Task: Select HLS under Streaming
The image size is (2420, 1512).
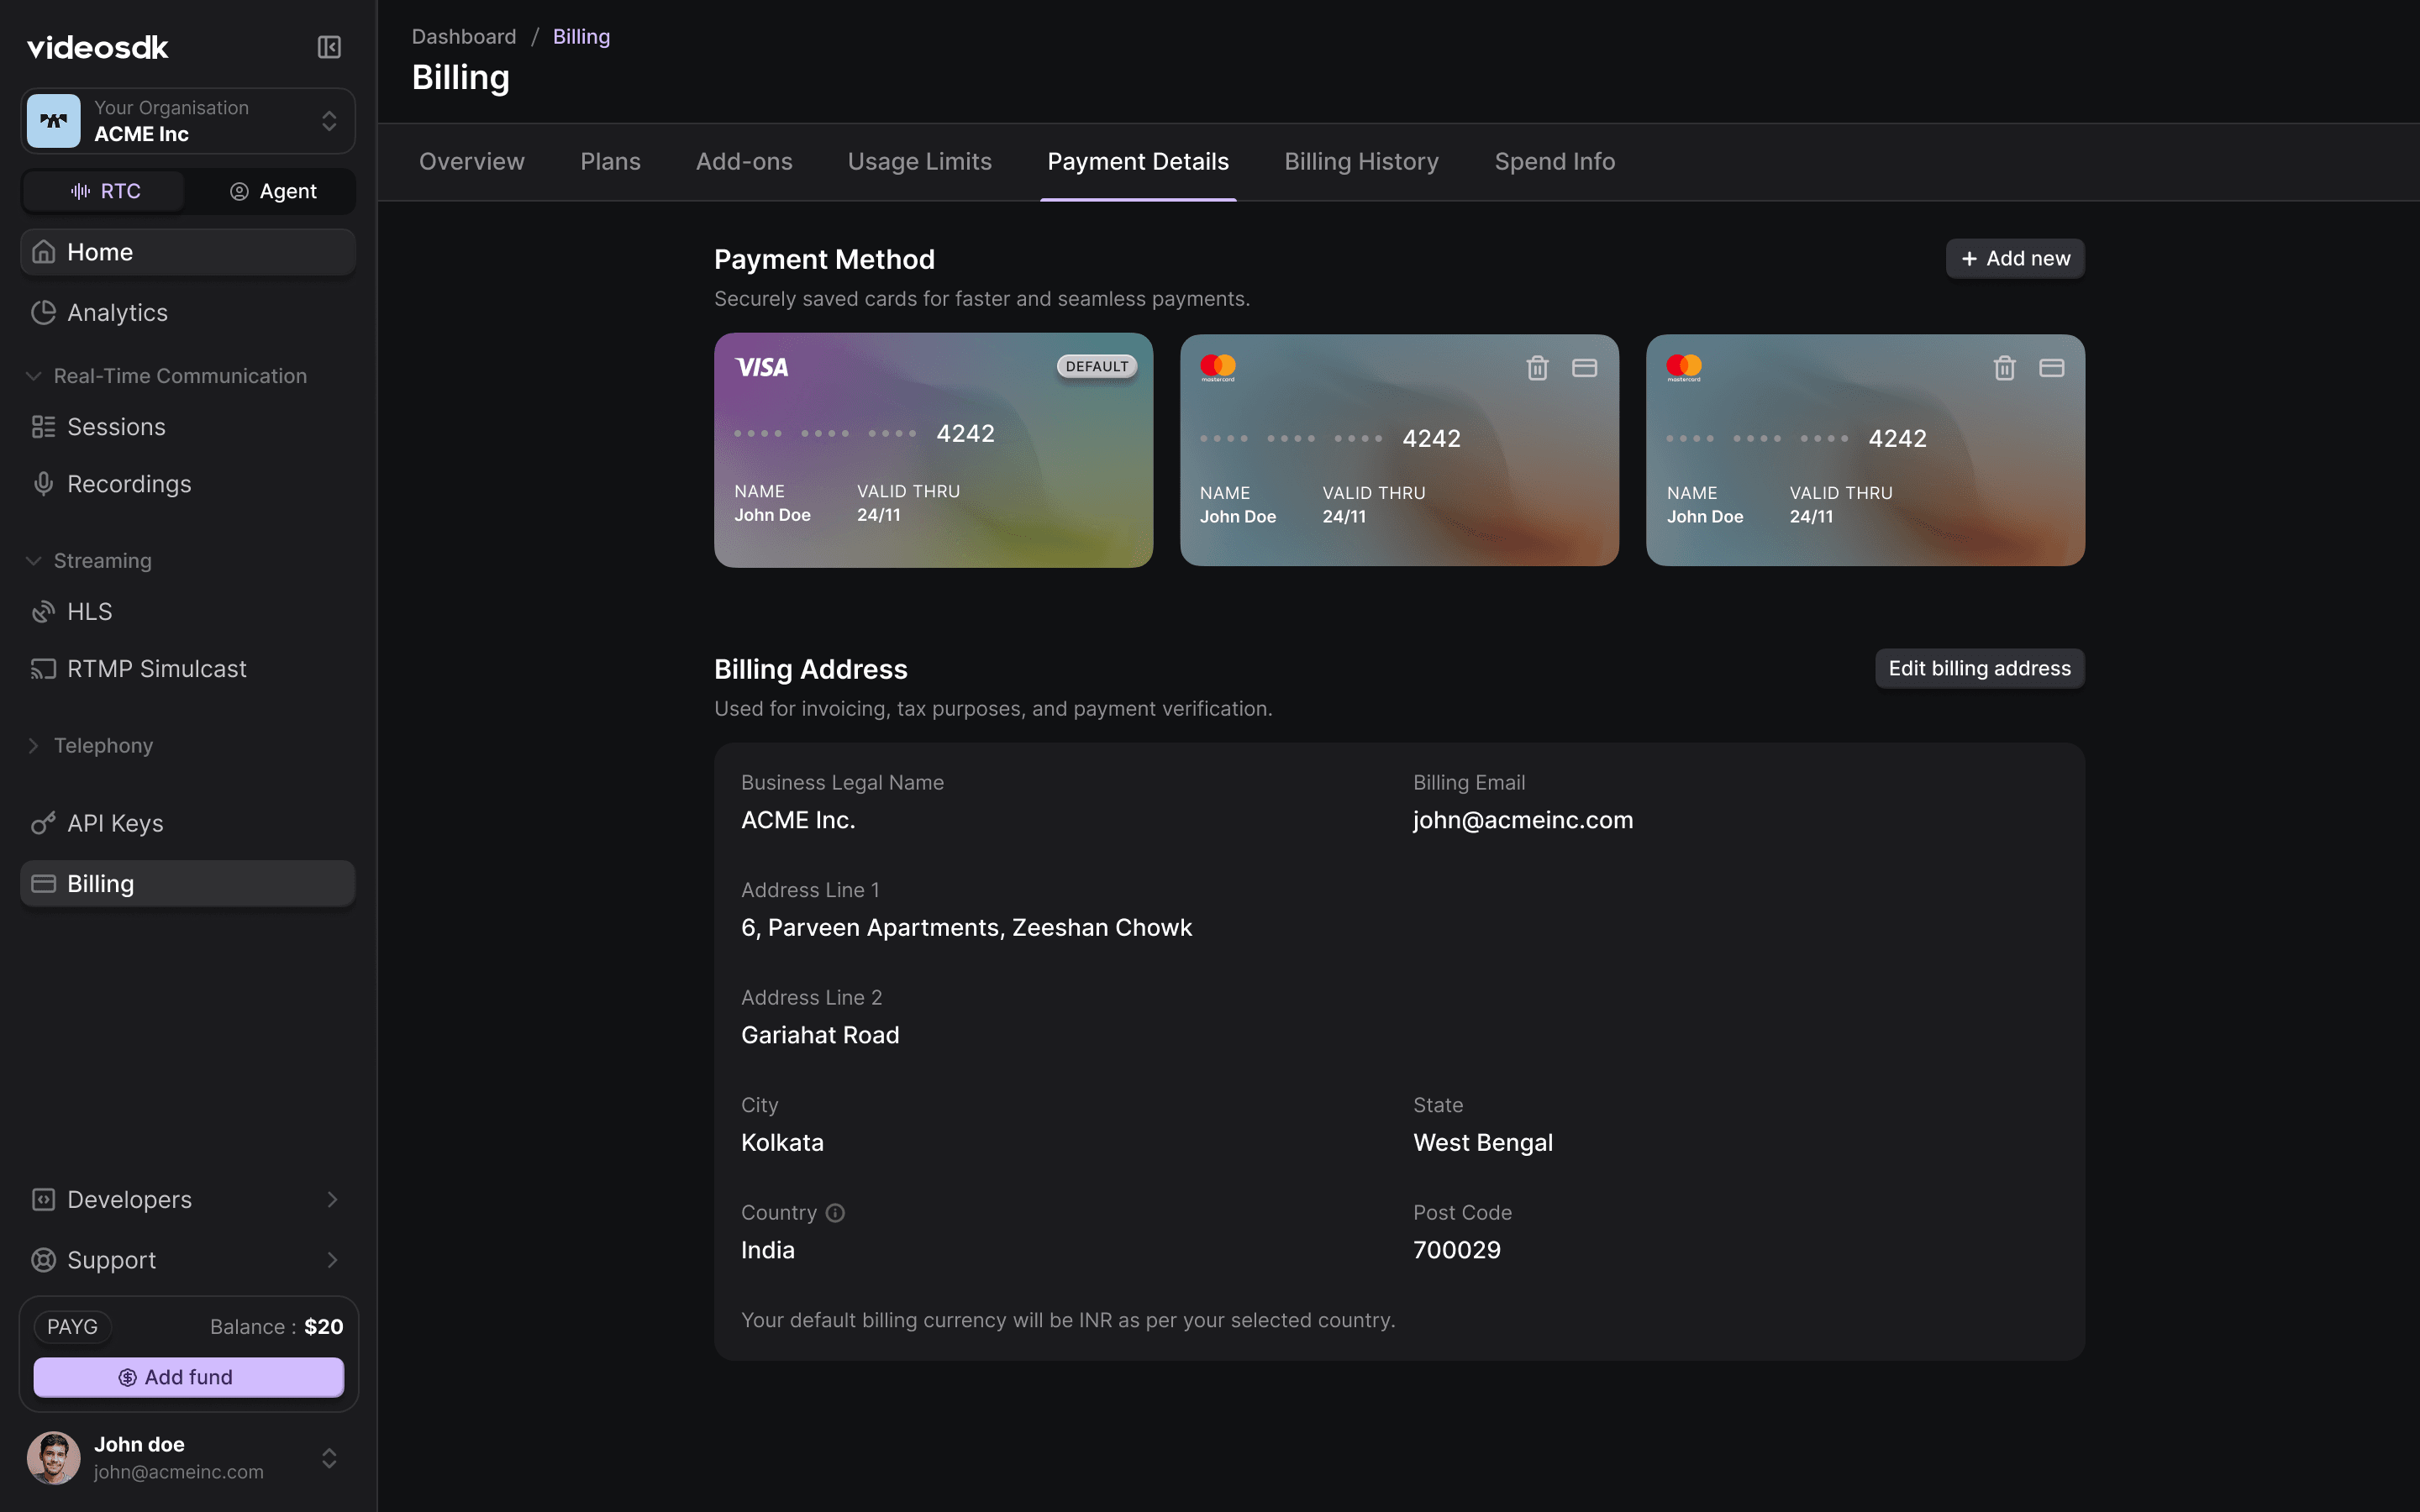Action: [x=90, y=611]
